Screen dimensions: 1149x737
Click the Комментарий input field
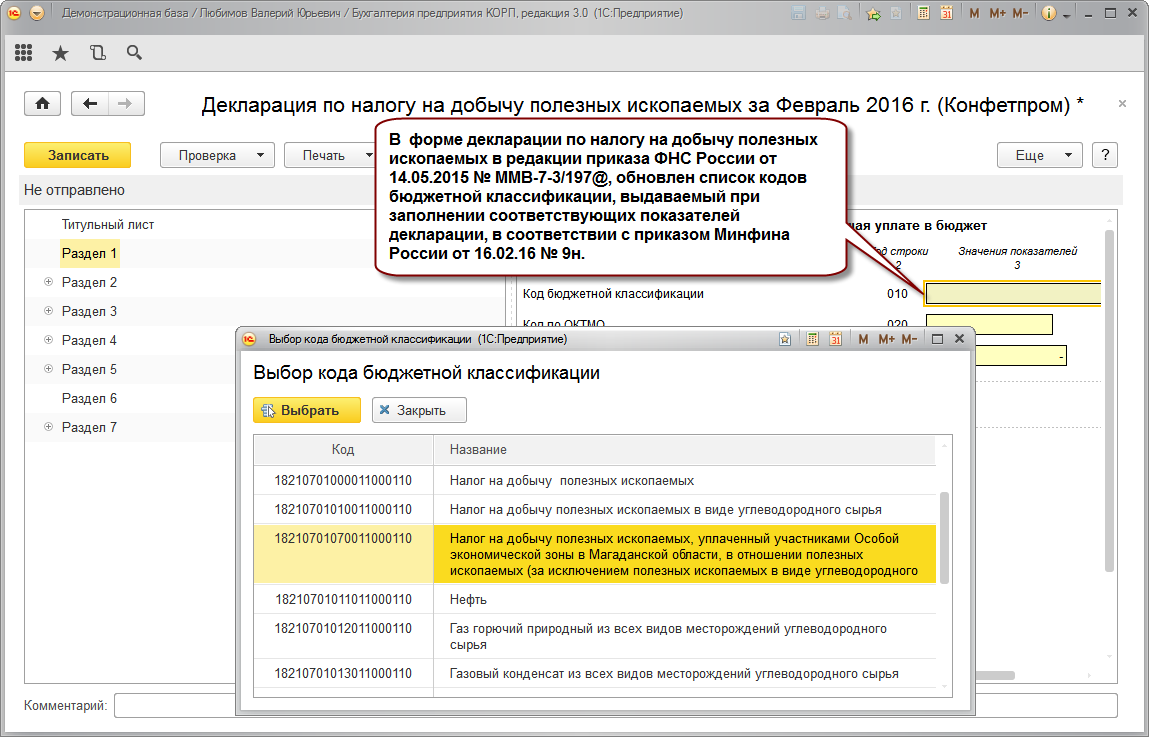(600, 706)
